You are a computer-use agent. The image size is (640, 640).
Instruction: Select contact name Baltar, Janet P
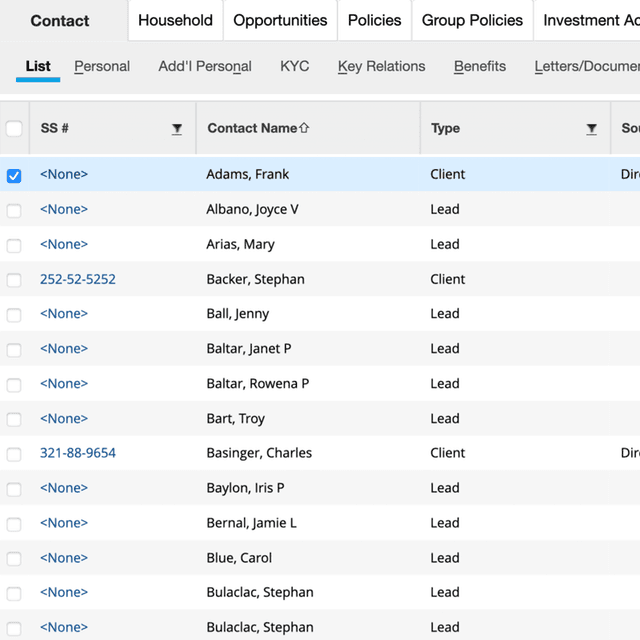tap(249, 349)
